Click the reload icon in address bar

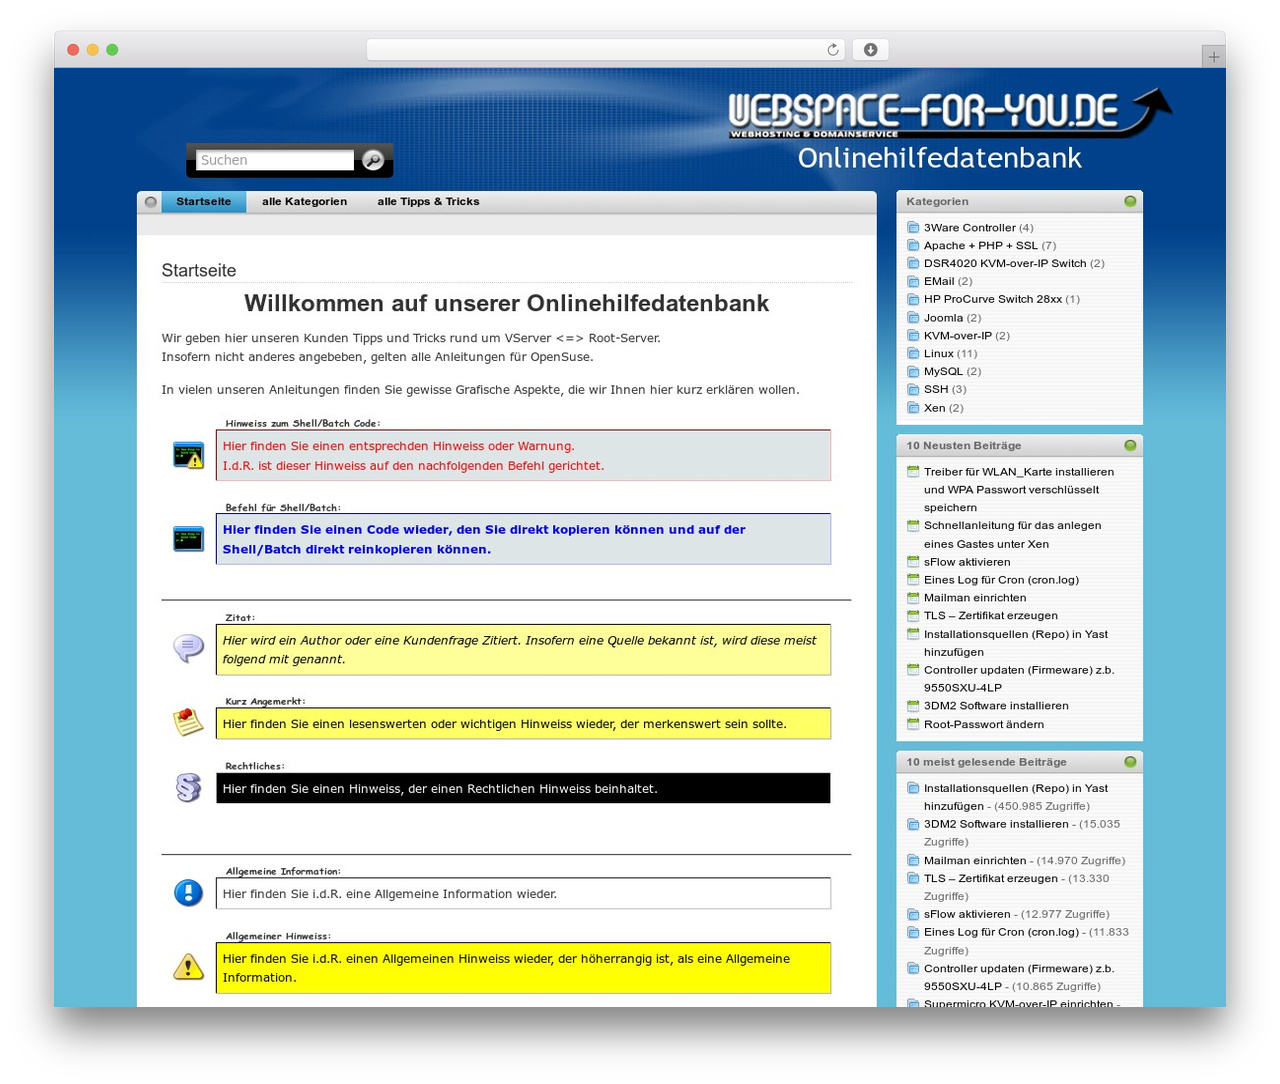(833, 50)
